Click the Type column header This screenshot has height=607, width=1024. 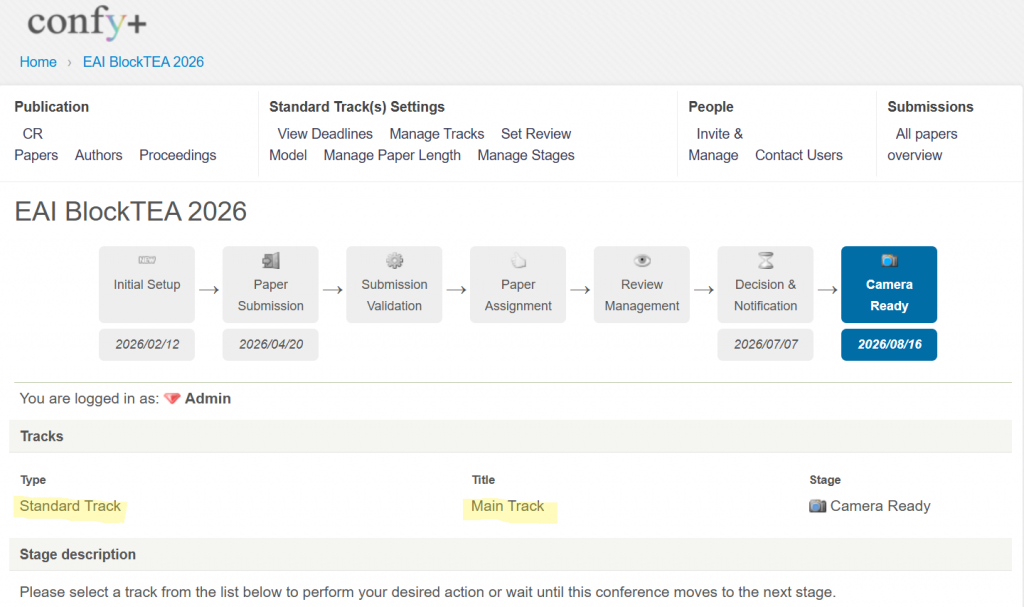click(33, 480)
